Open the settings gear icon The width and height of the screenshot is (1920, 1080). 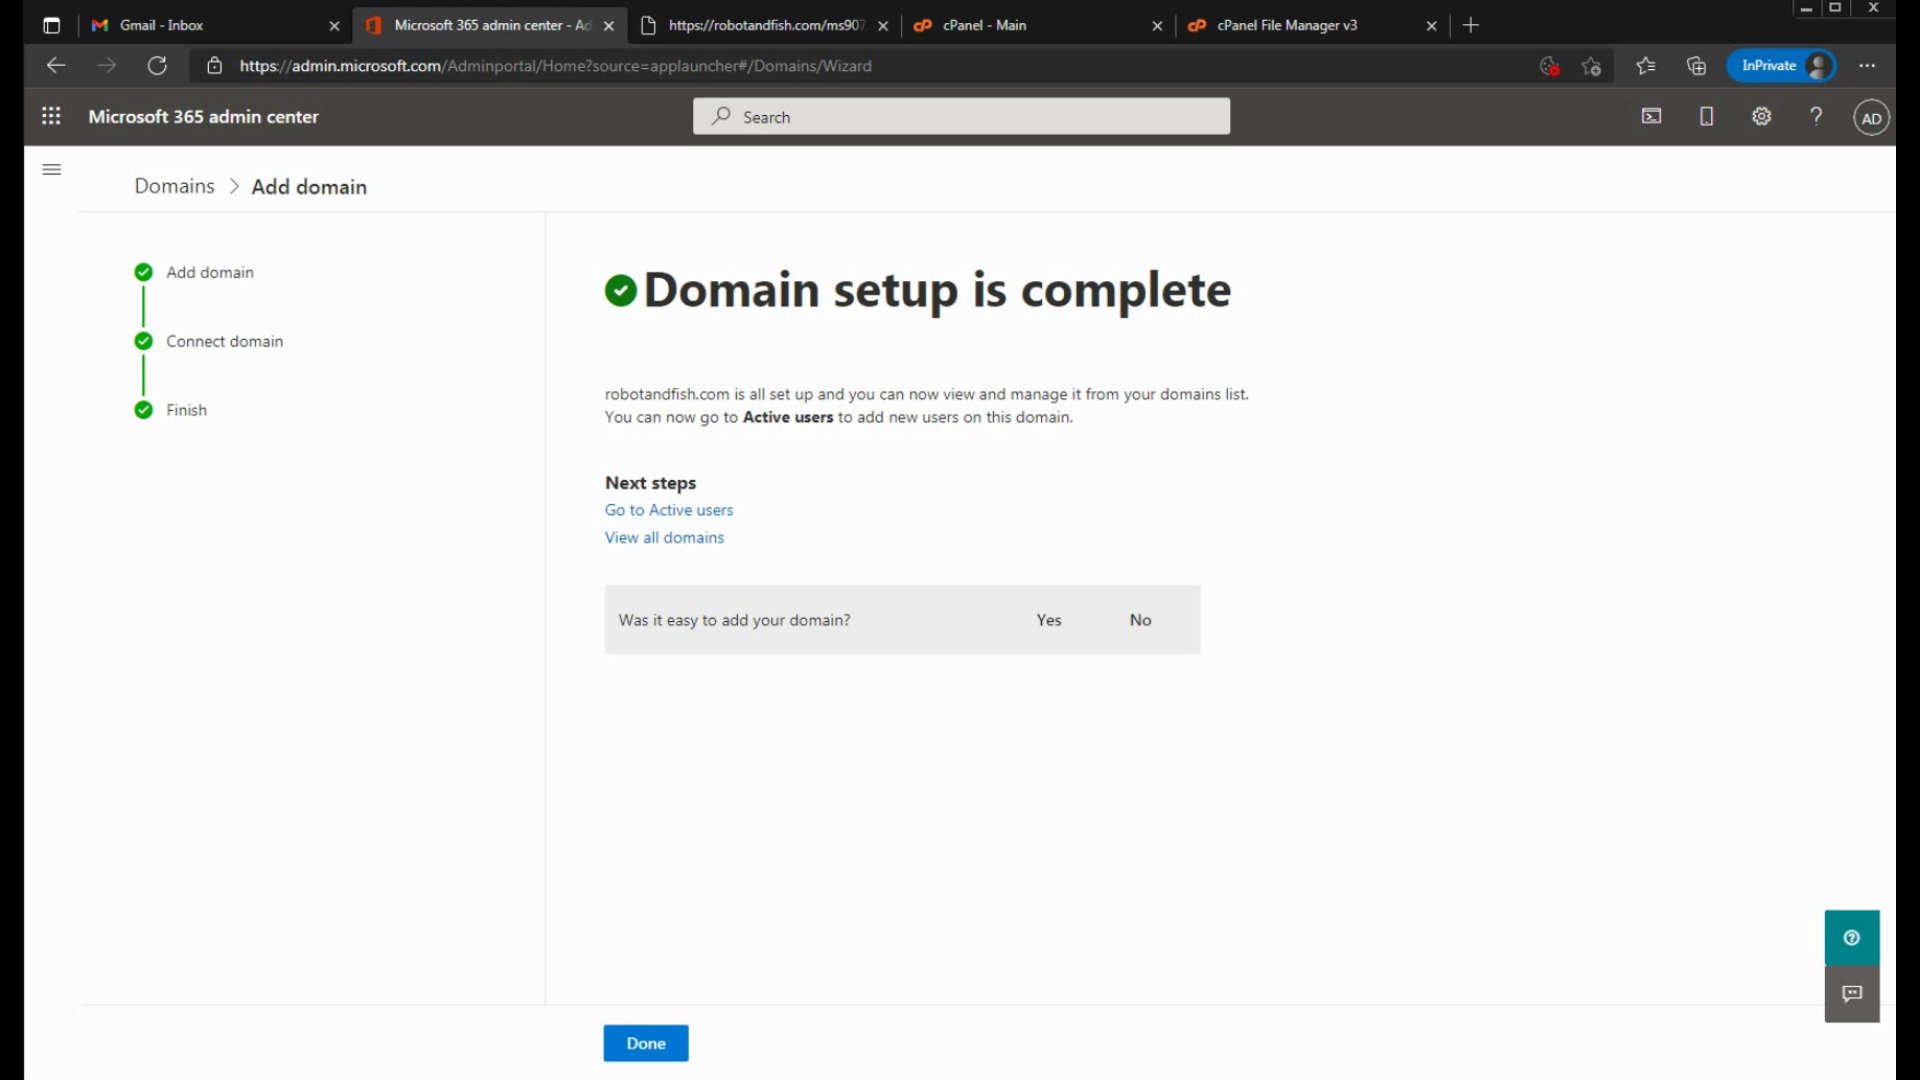tap(1761, 116)
